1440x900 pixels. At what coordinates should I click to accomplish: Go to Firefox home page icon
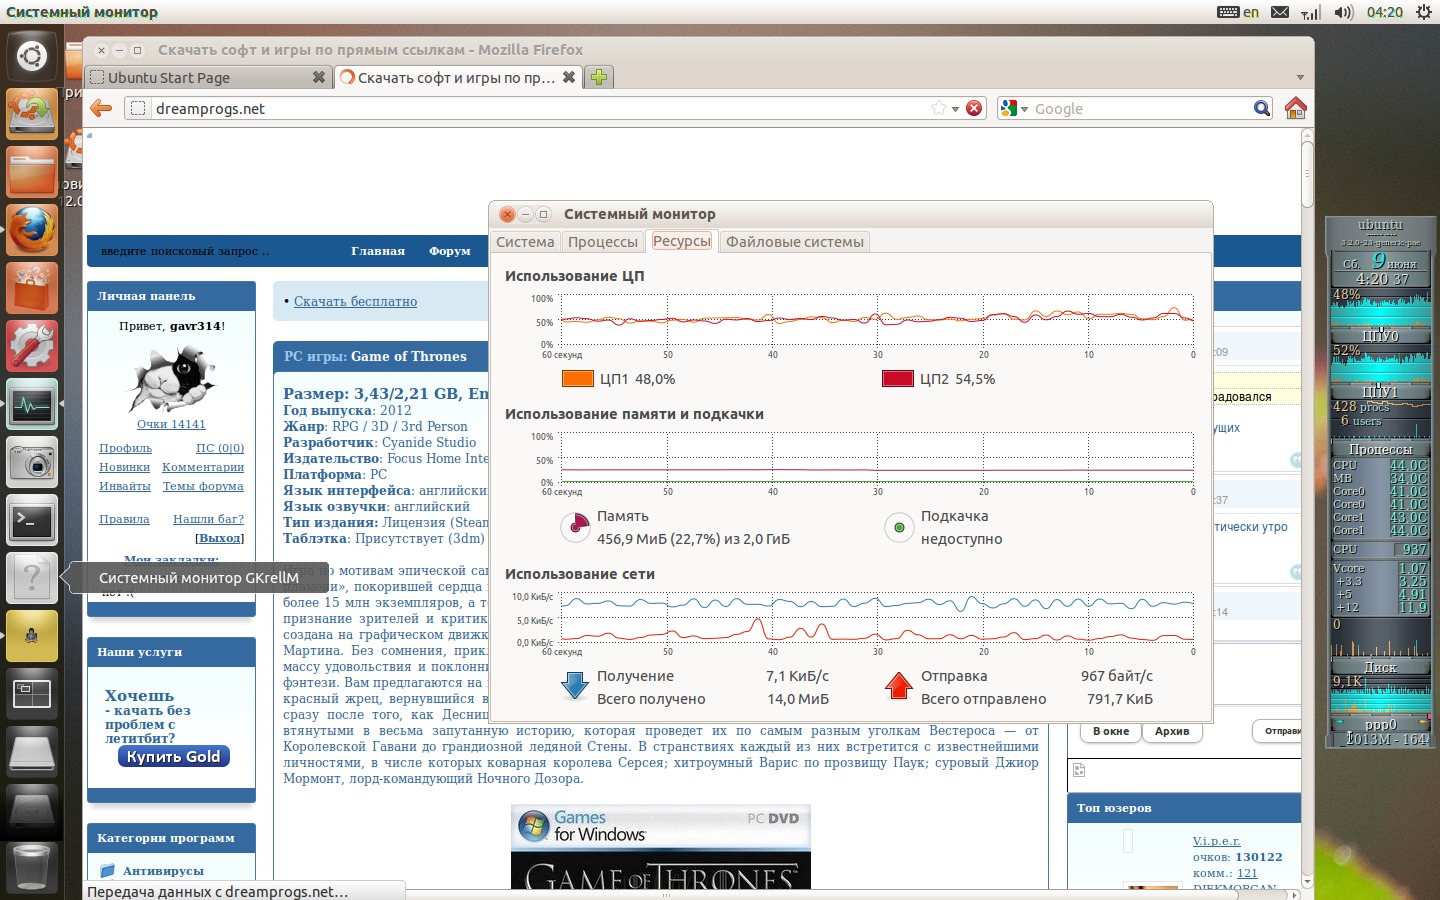pos(1295,108)
